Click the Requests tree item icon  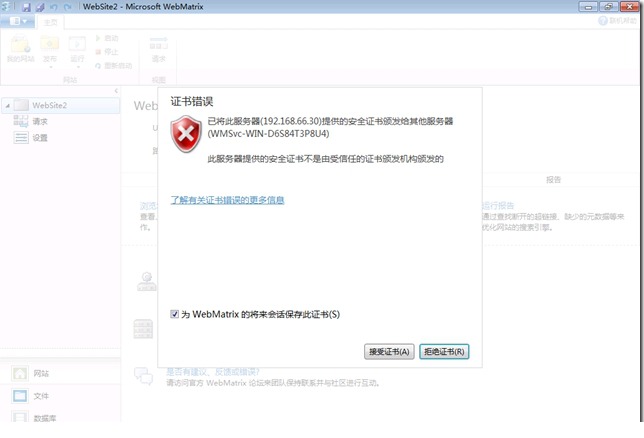click(x=21, y=121)
